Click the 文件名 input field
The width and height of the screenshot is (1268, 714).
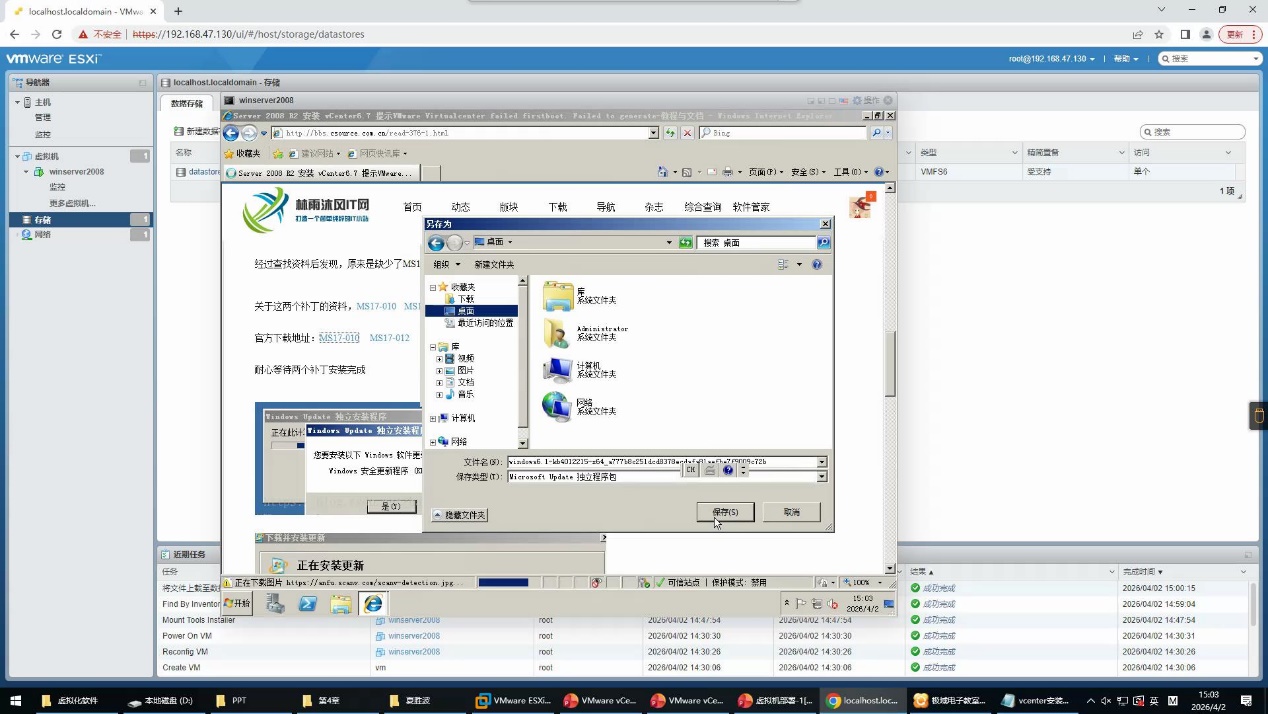click(x=661, y=462)
